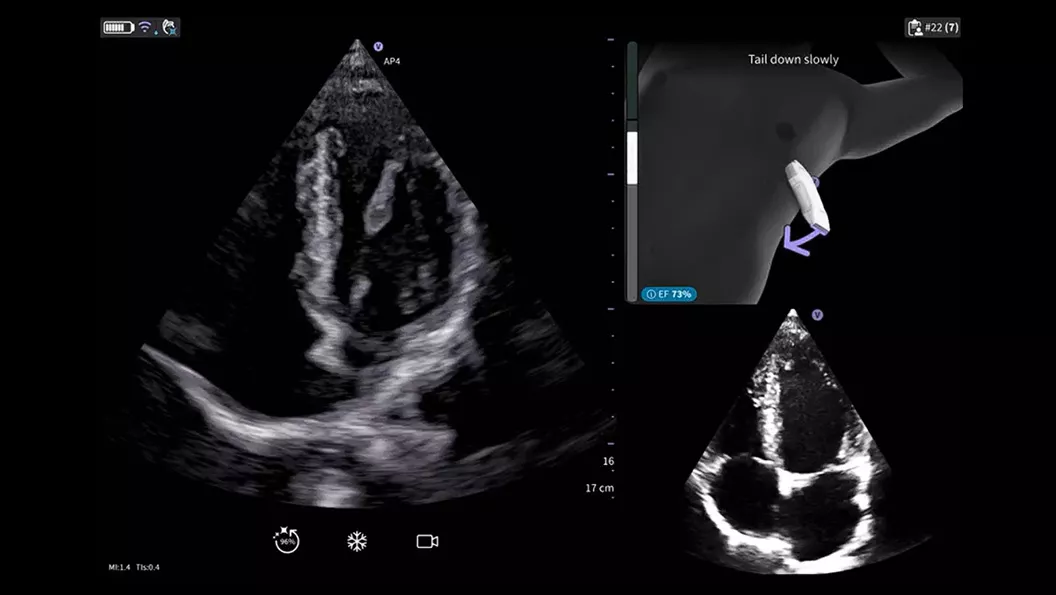Click the purple V orientation marker beside AP4
This screenshot has width=1056, height=595.
[378, 46]
